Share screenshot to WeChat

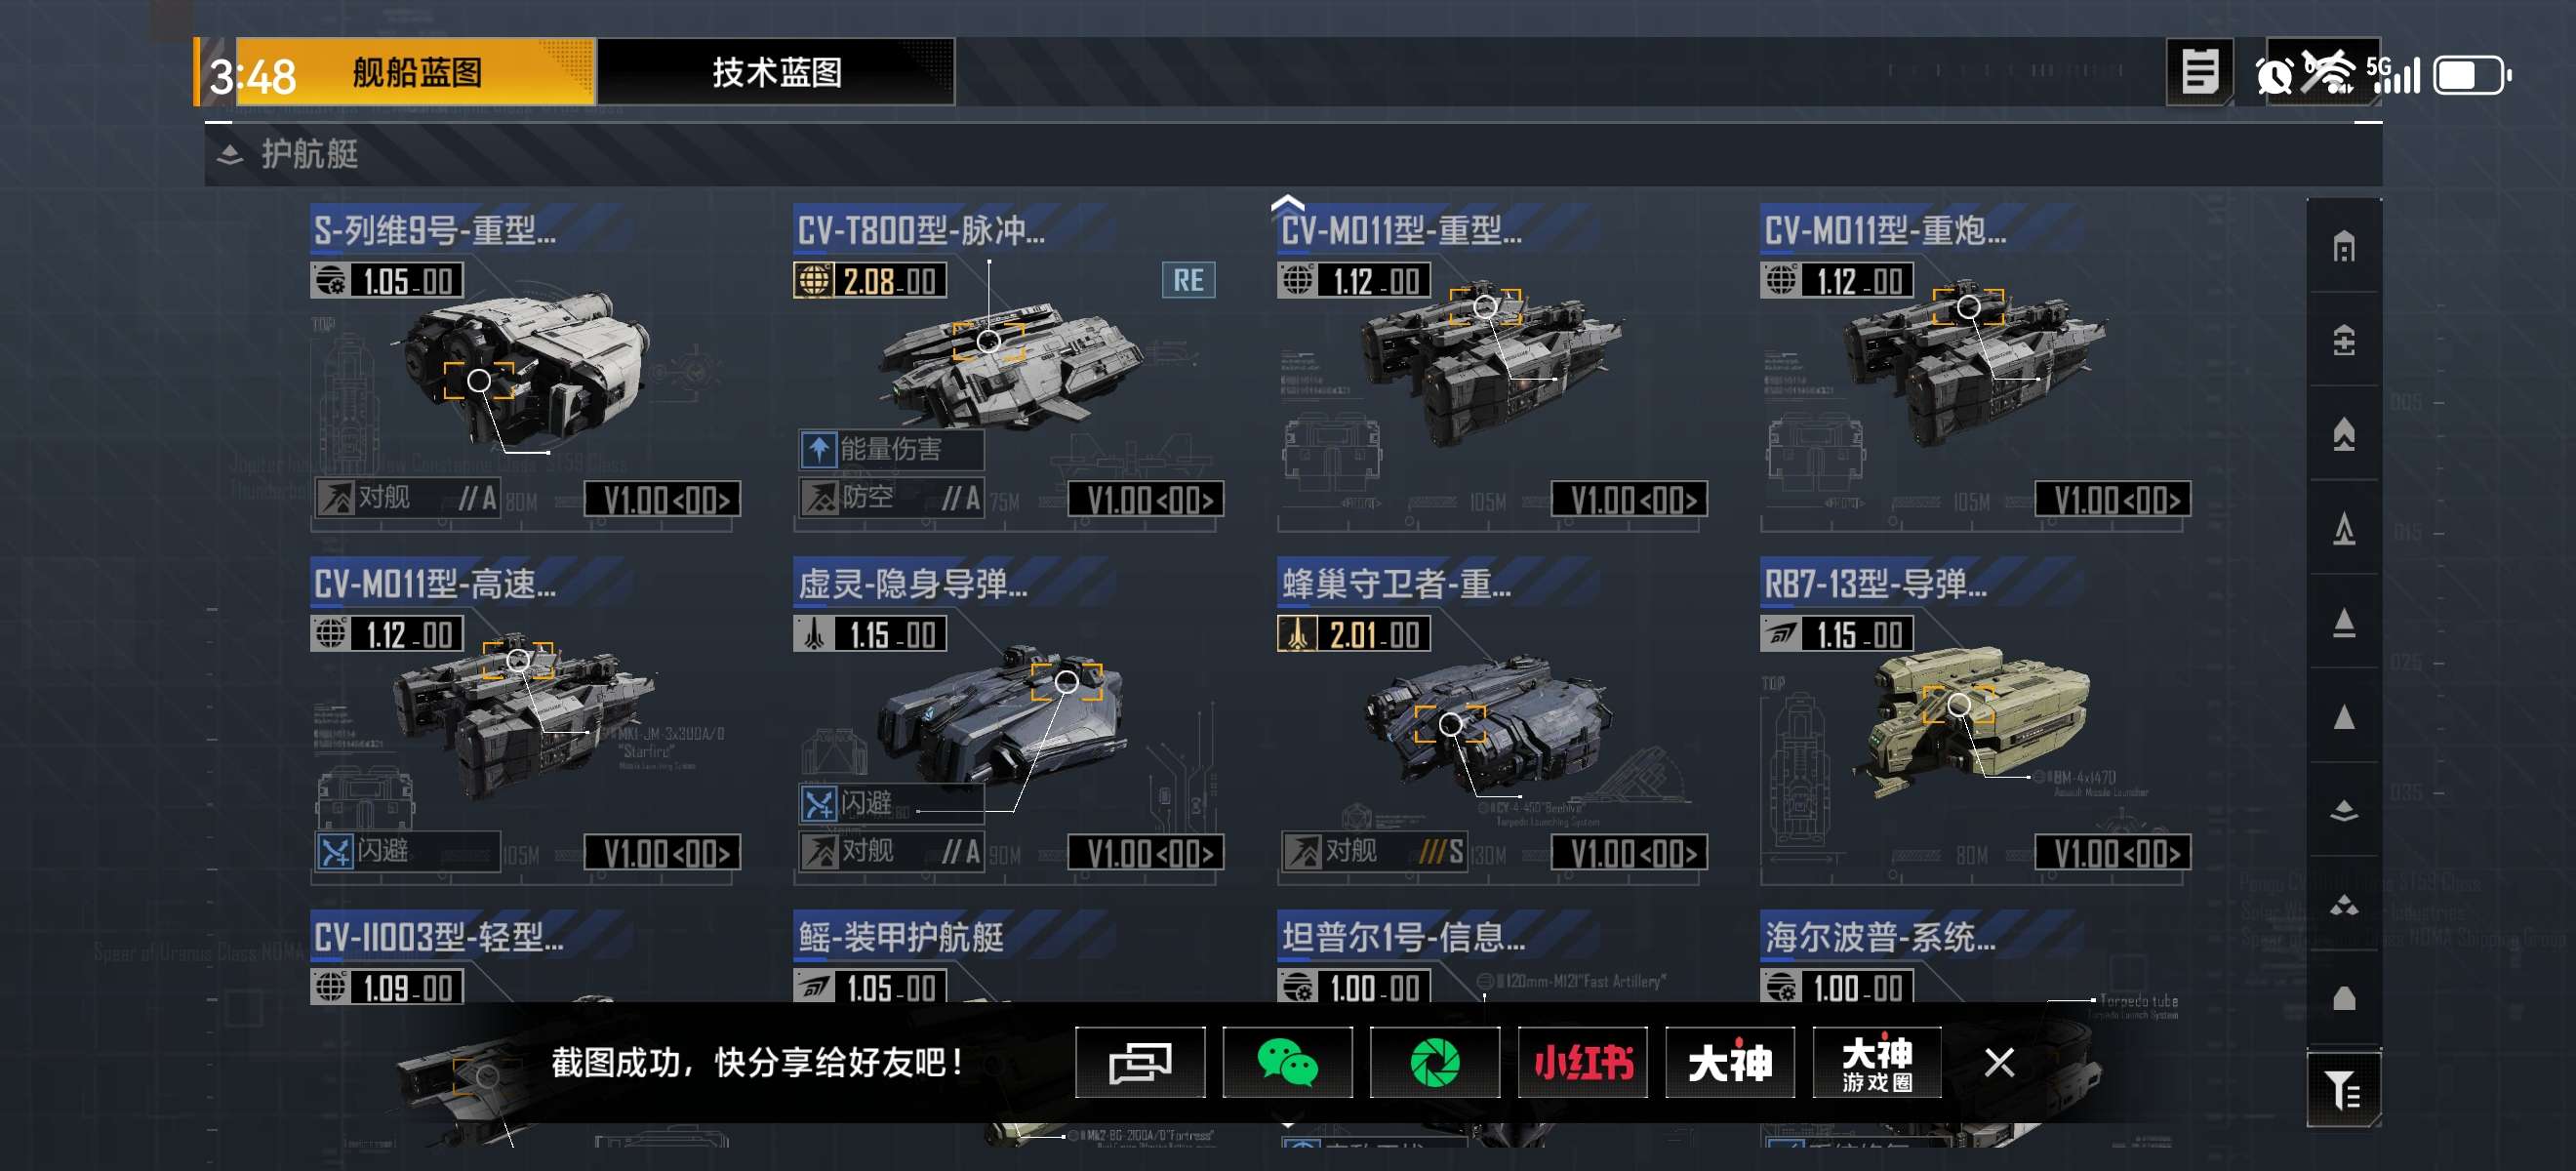coord(1287,1062)
